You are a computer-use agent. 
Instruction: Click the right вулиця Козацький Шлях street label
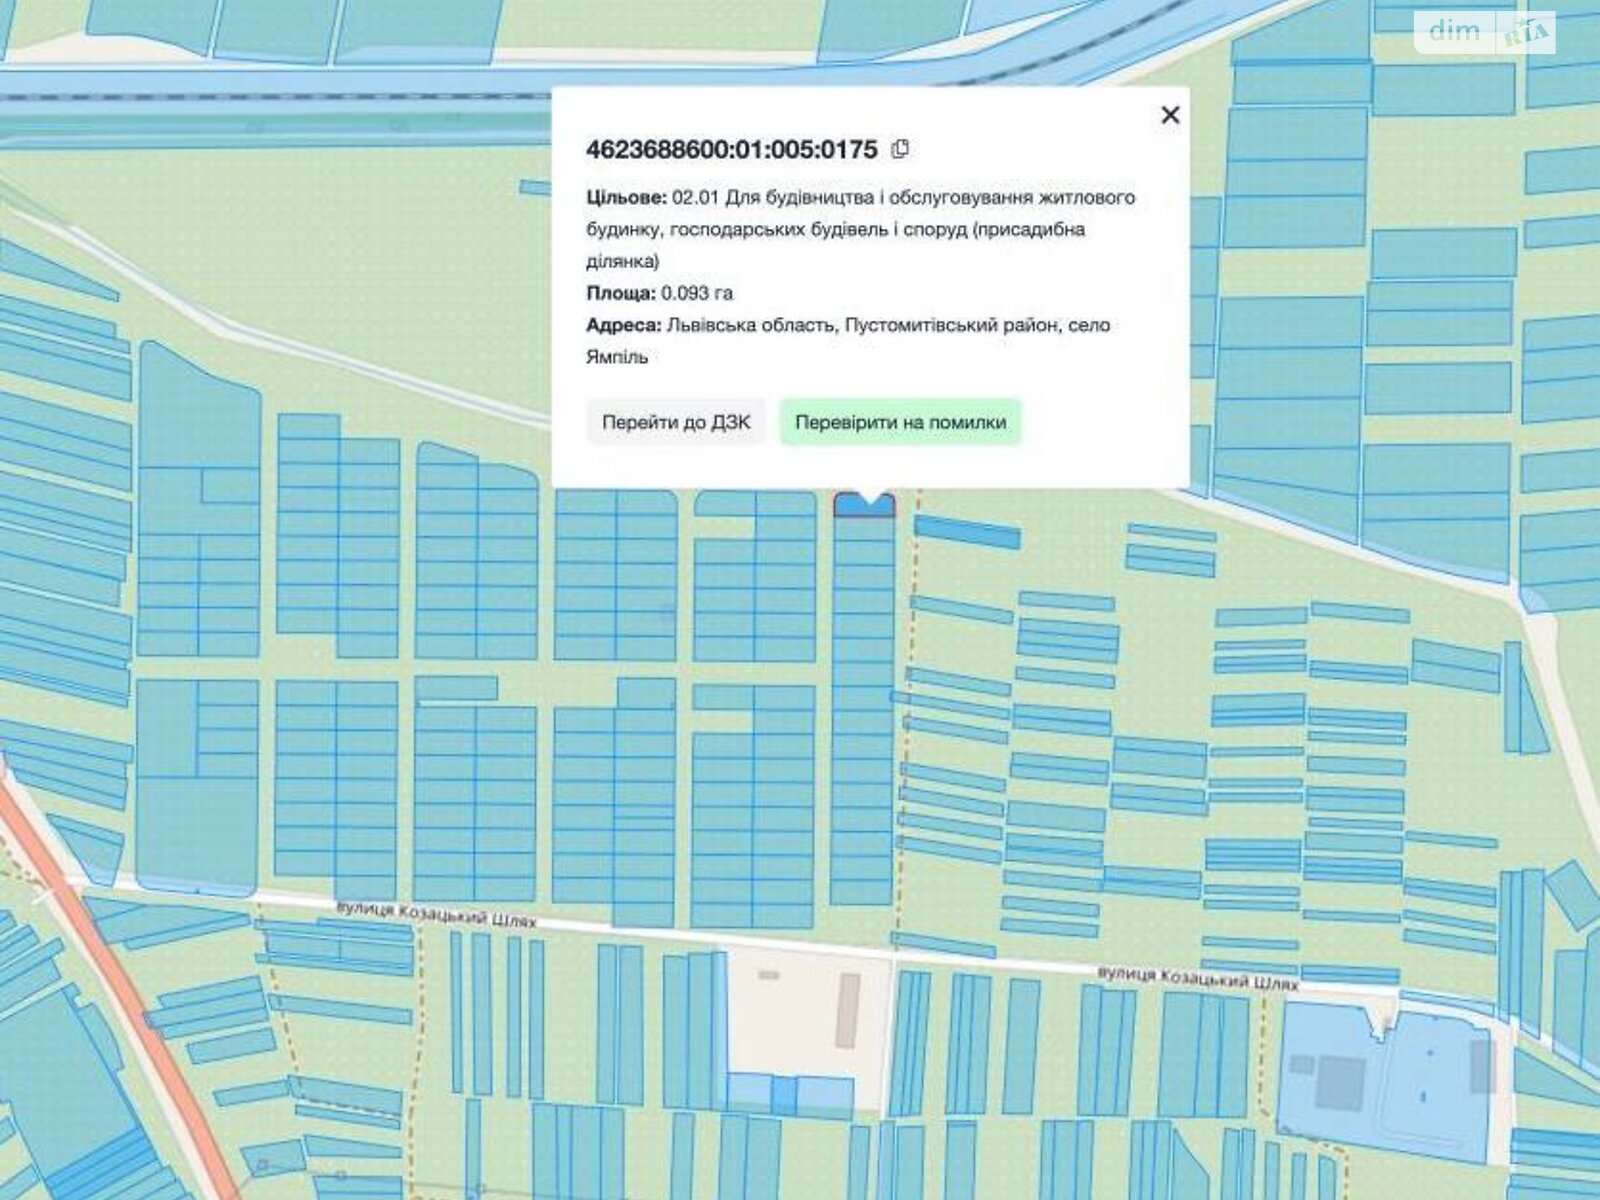[x=1197, y=977]
